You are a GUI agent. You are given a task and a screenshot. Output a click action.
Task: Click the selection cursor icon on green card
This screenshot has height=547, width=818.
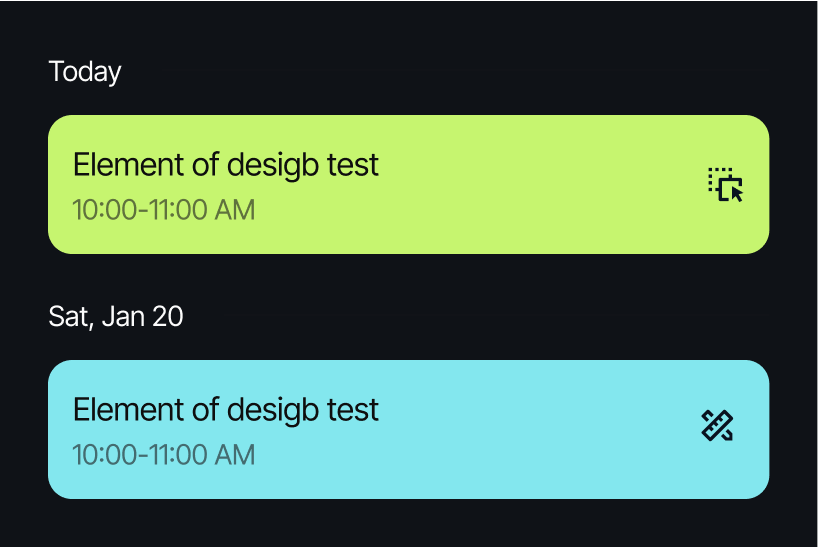pyautogui.click(x=726, y=185)
